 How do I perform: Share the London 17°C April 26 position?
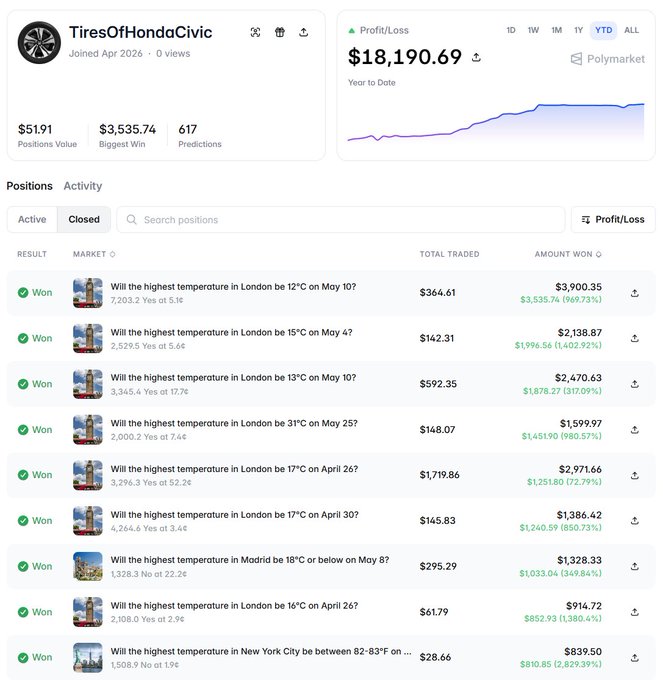[x=635, y=475]
